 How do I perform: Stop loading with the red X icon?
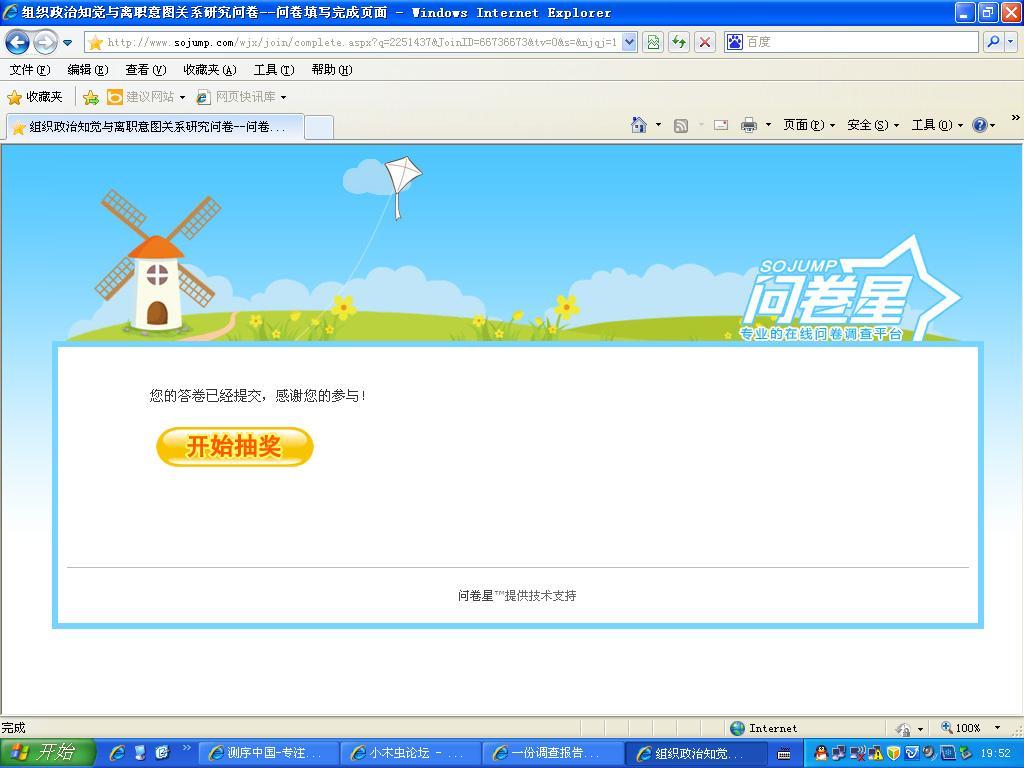point(705,42)
